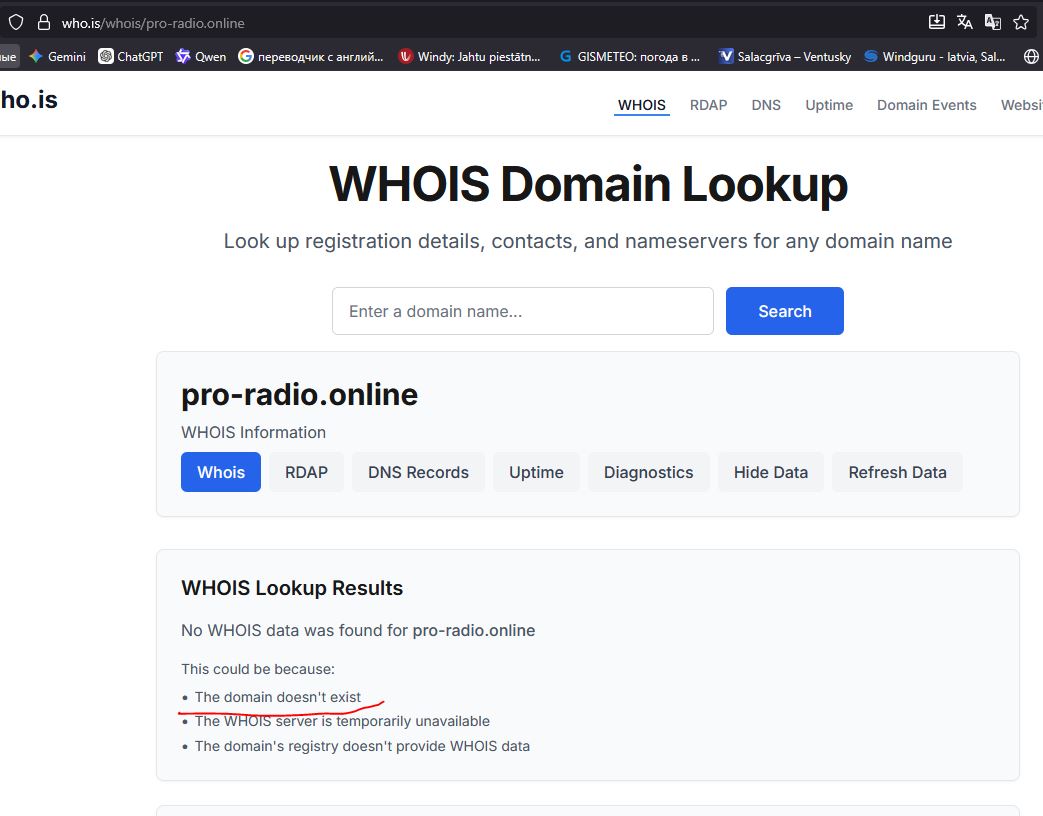Click the padlock site security icon
Image resolution: width=1043 pixels, height=816 pixels.
pyautogui.click(x=43, y=22)
